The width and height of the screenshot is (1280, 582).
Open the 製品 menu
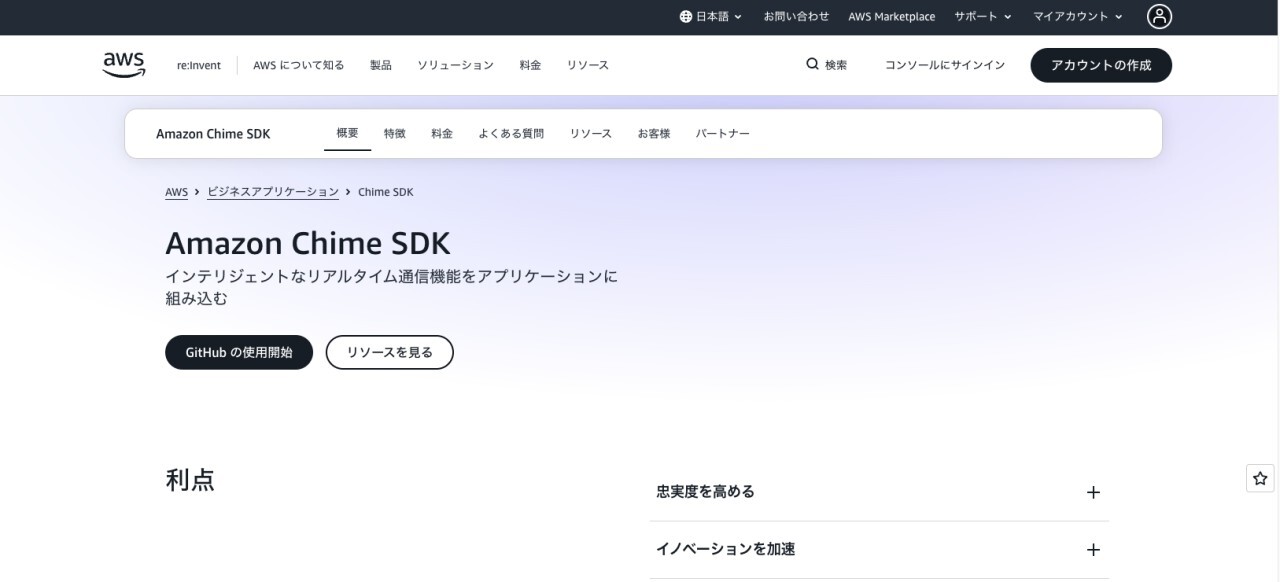381,65
